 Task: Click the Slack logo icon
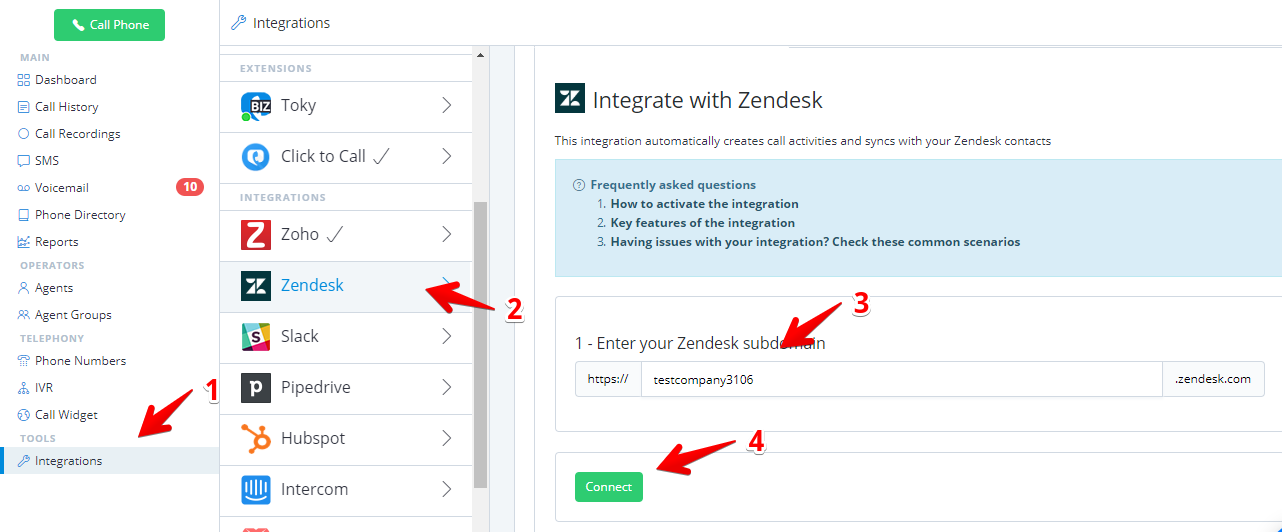(x=256, y=337)
